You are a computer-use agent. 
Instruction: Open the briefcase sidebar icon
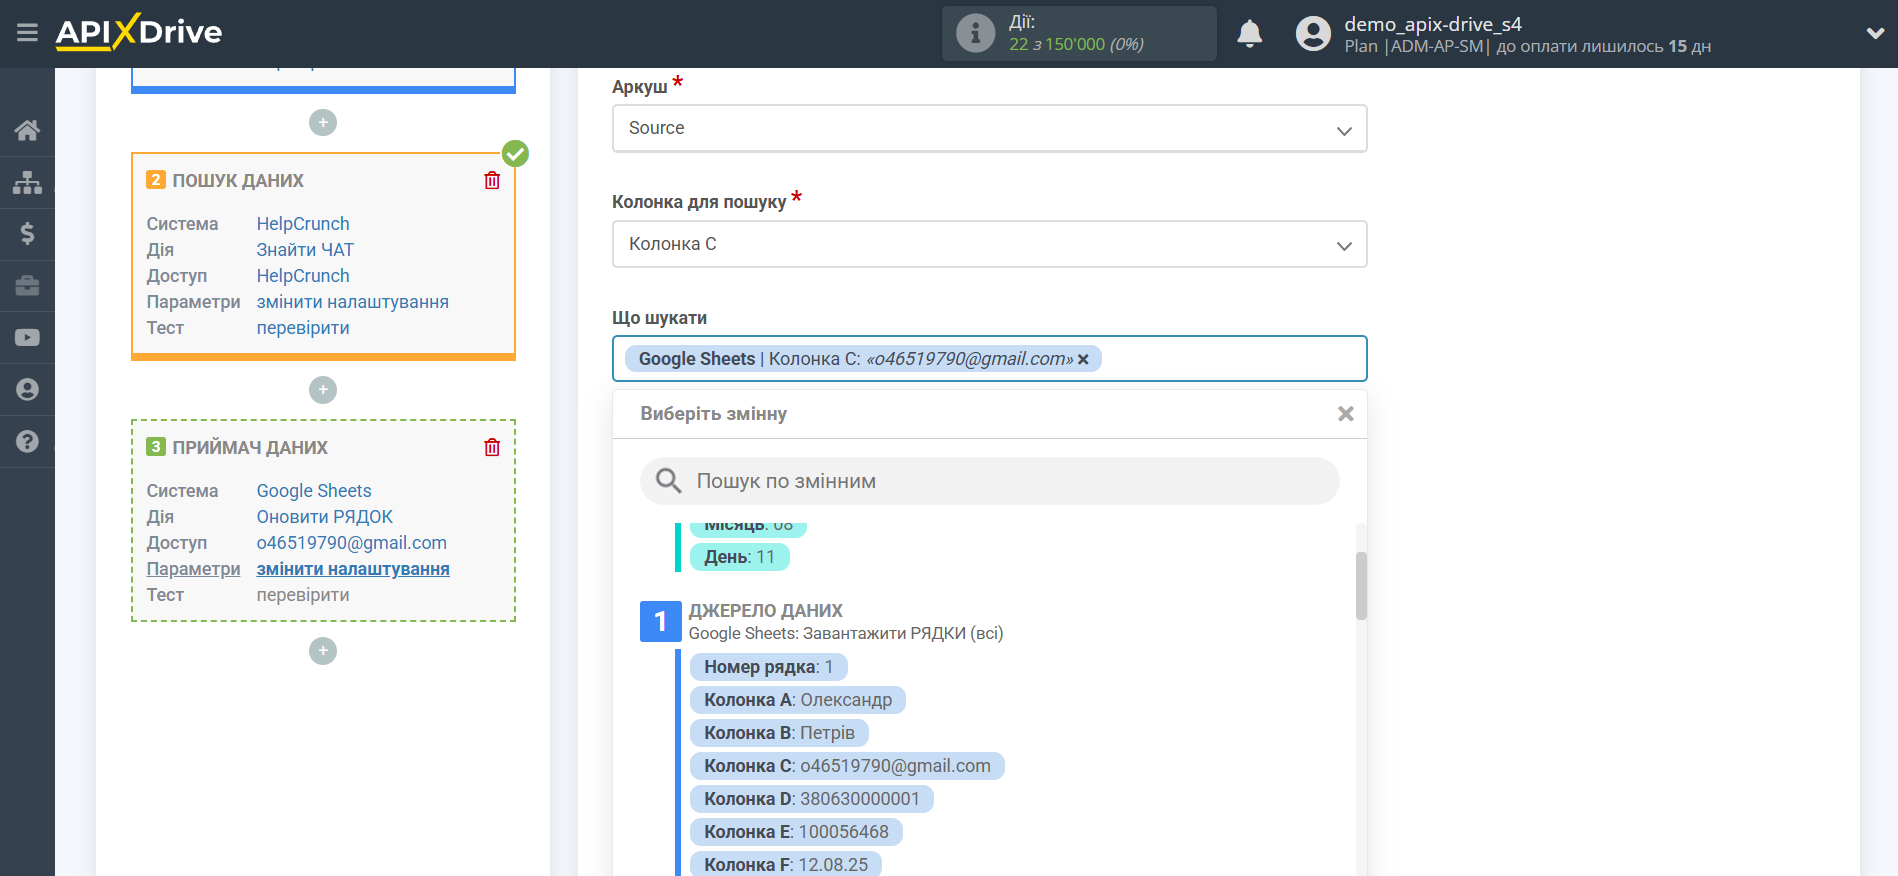click(x=27, y=286)
